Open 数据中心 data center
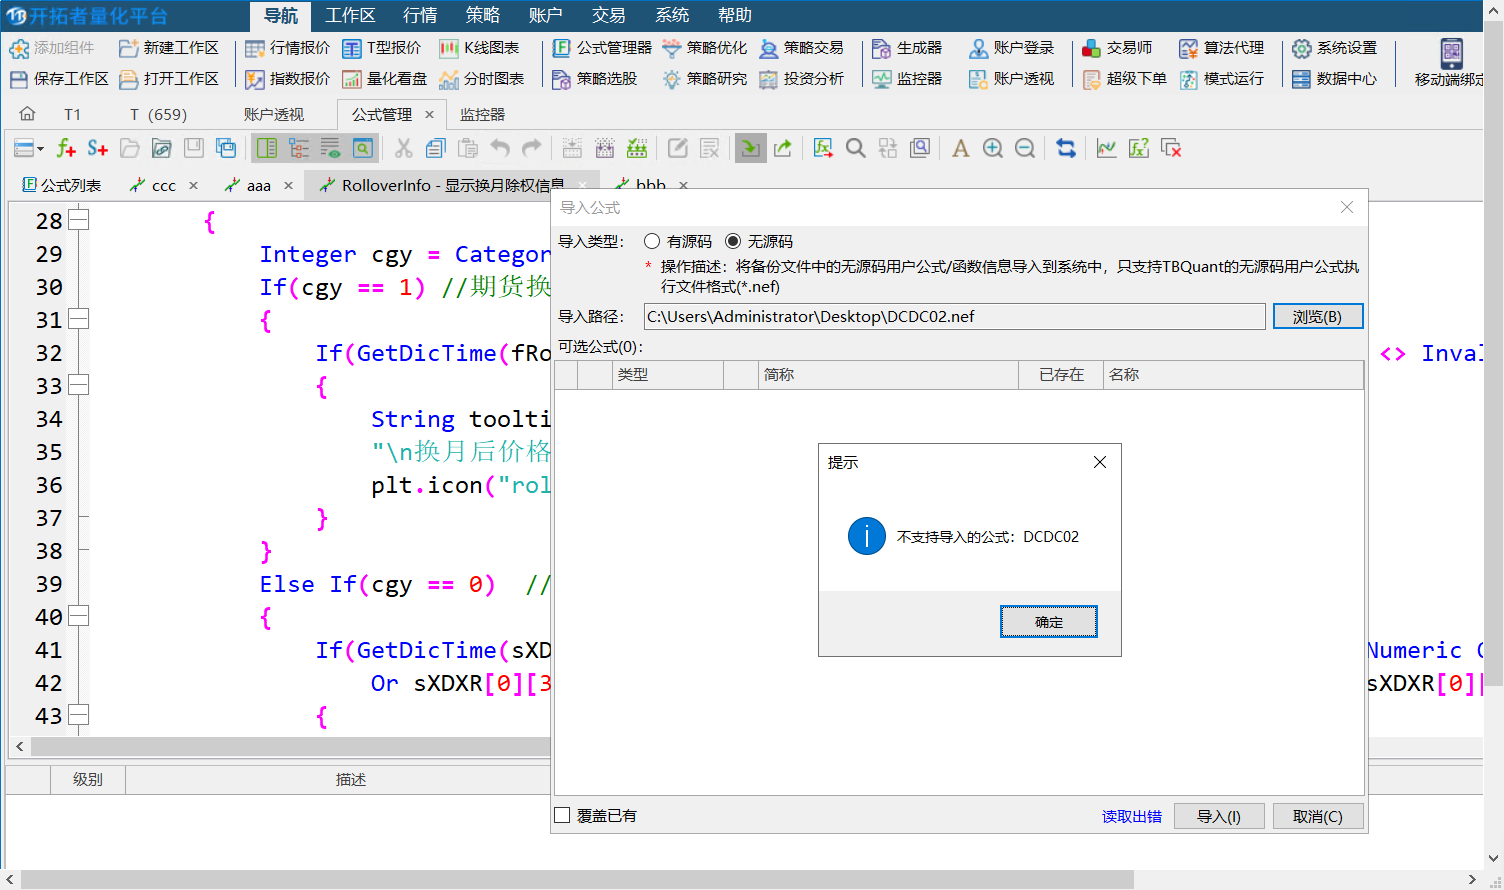1504x890 pixels. (1335, 79)
